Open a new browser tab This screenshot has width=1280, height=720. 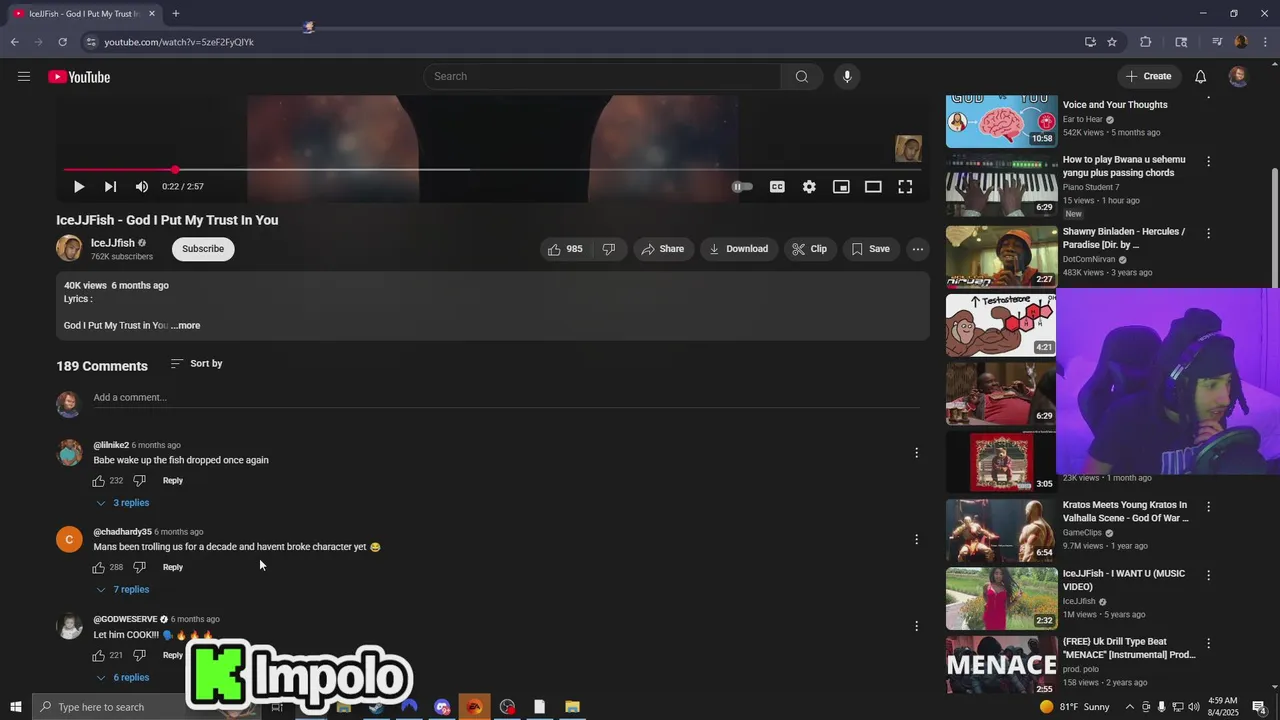click(176, 14)
